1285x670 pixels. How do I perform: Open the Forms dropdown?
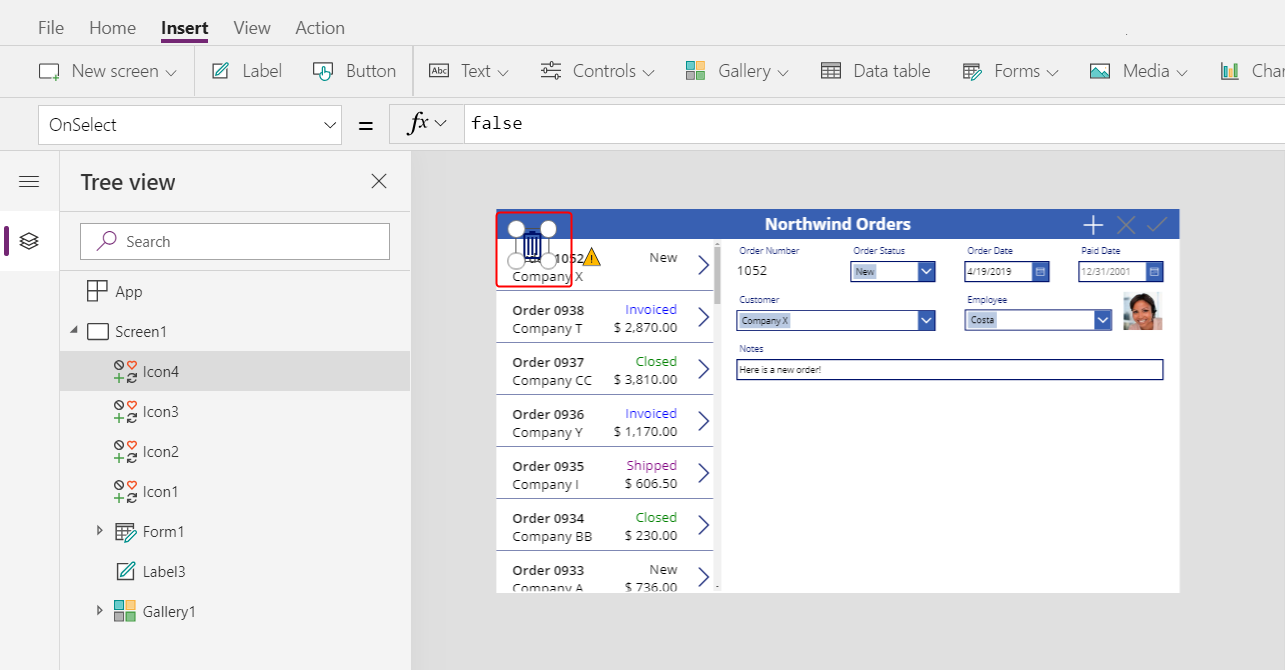coord(1010,71)
